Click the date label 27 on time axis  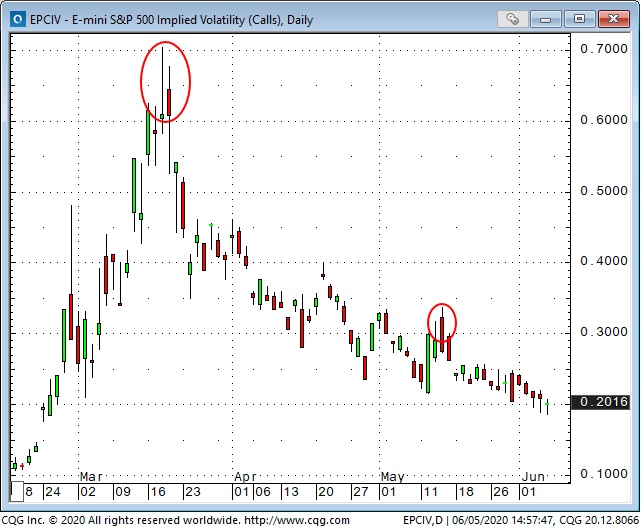point(361,492)
